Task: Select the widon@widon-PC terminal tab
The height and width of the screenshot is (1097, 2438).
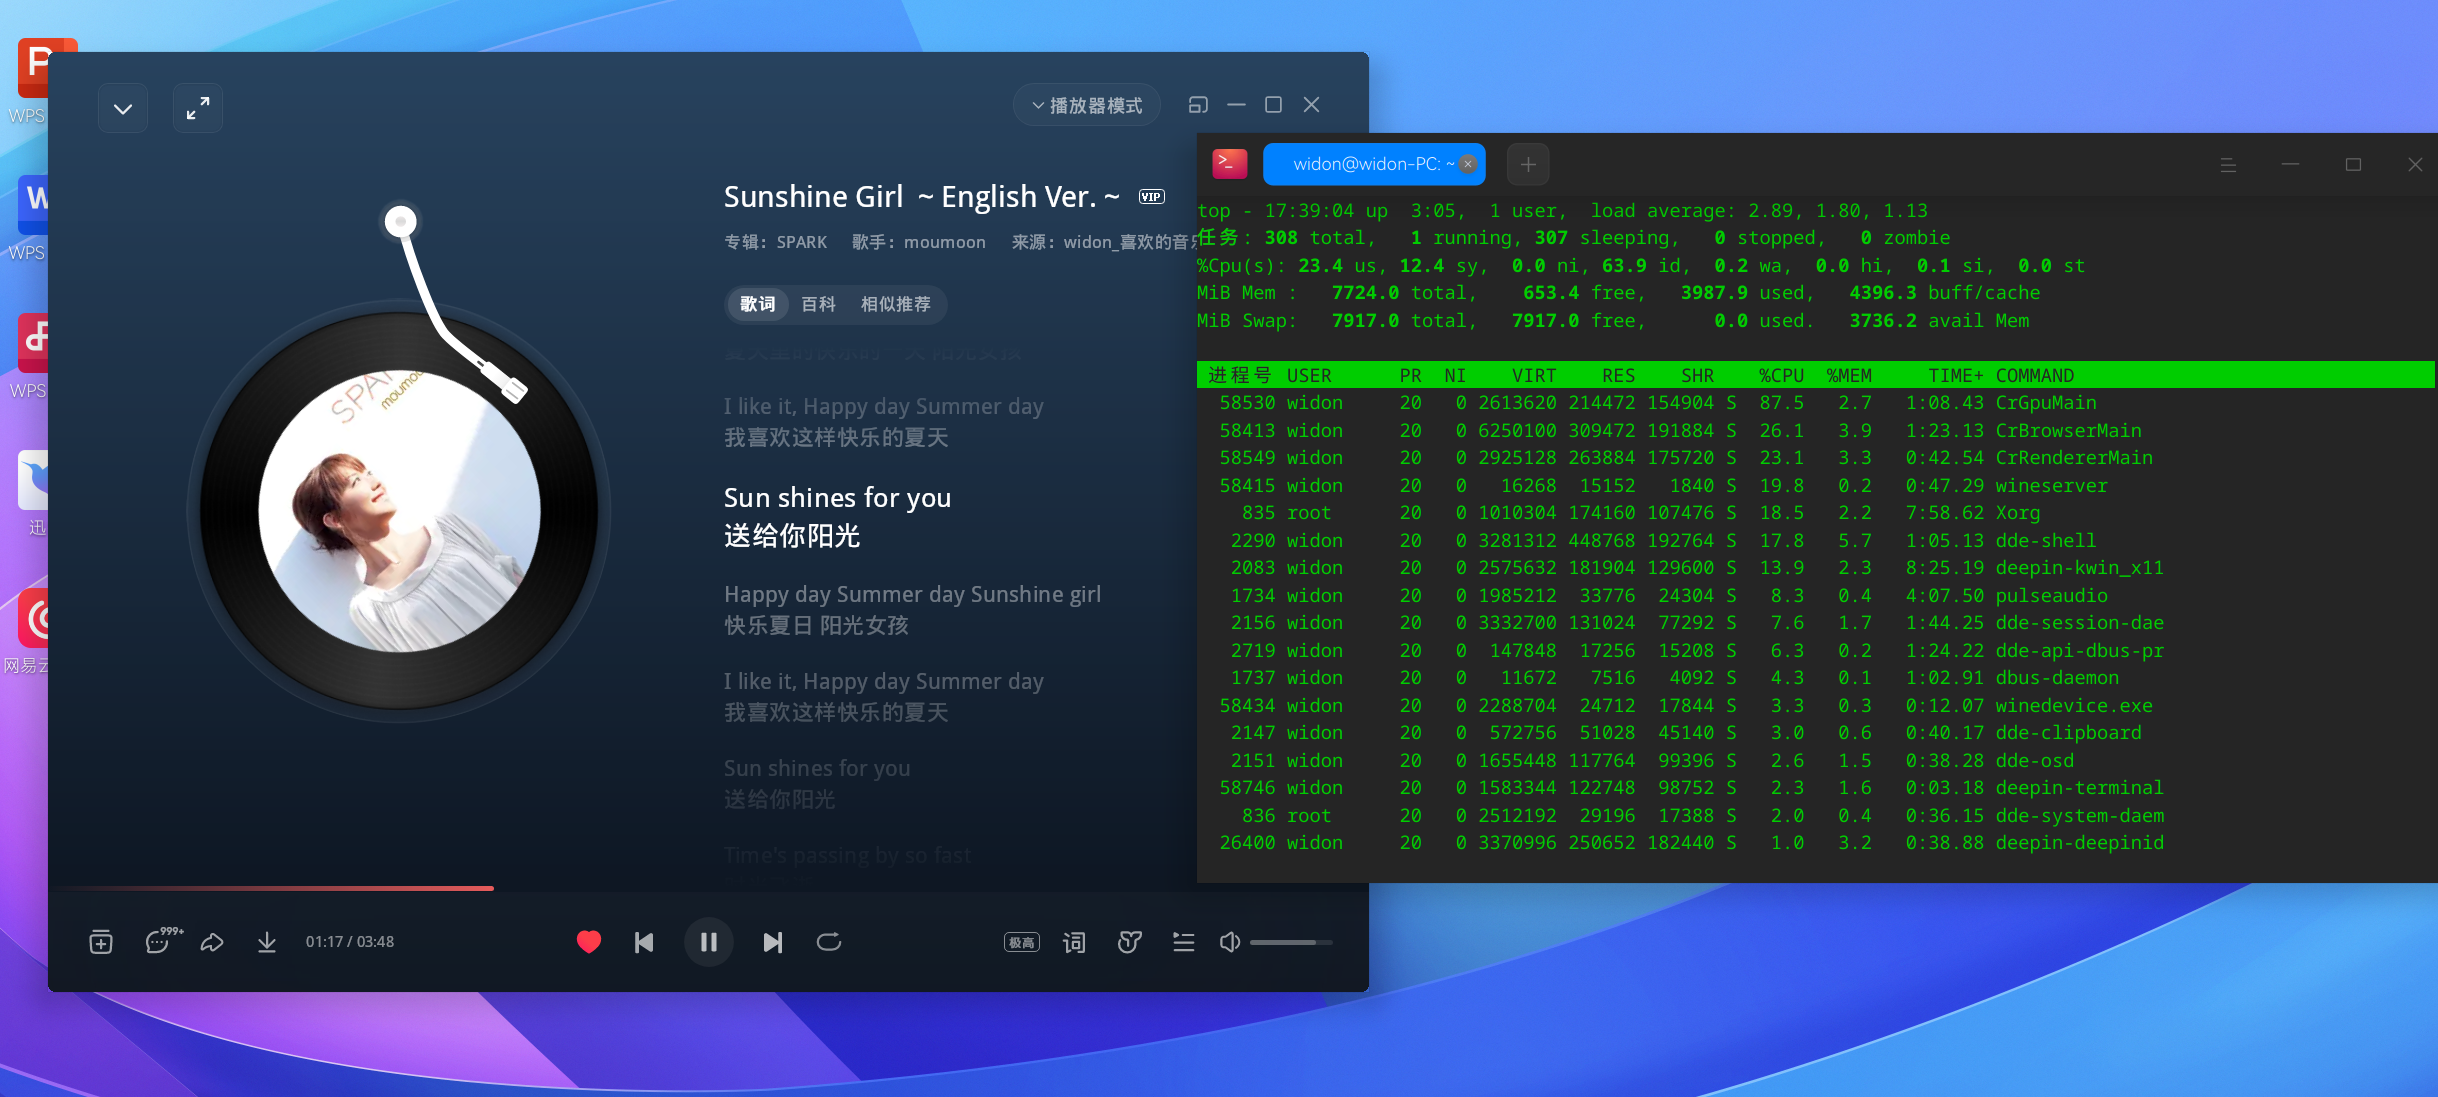Action: click(1373, 164)
